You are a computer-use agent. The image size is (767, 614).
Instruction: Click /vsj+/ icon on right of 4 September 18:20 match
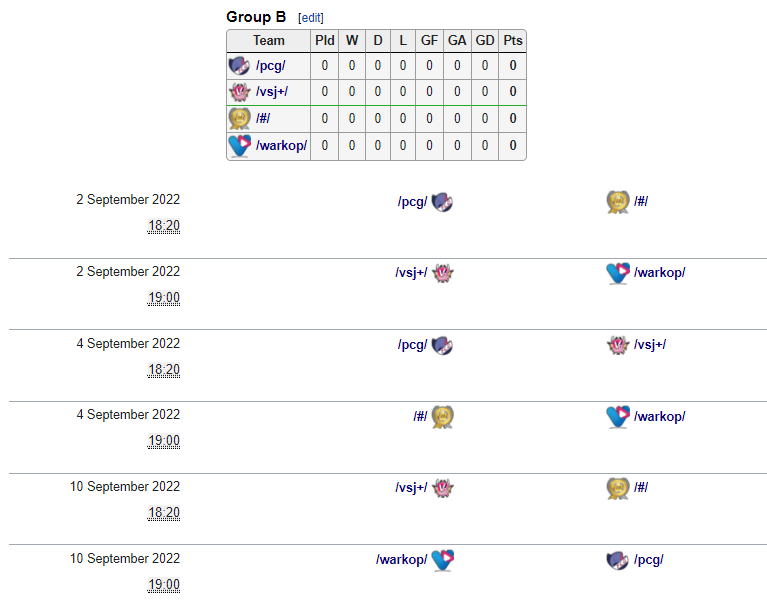pos(617,345)
